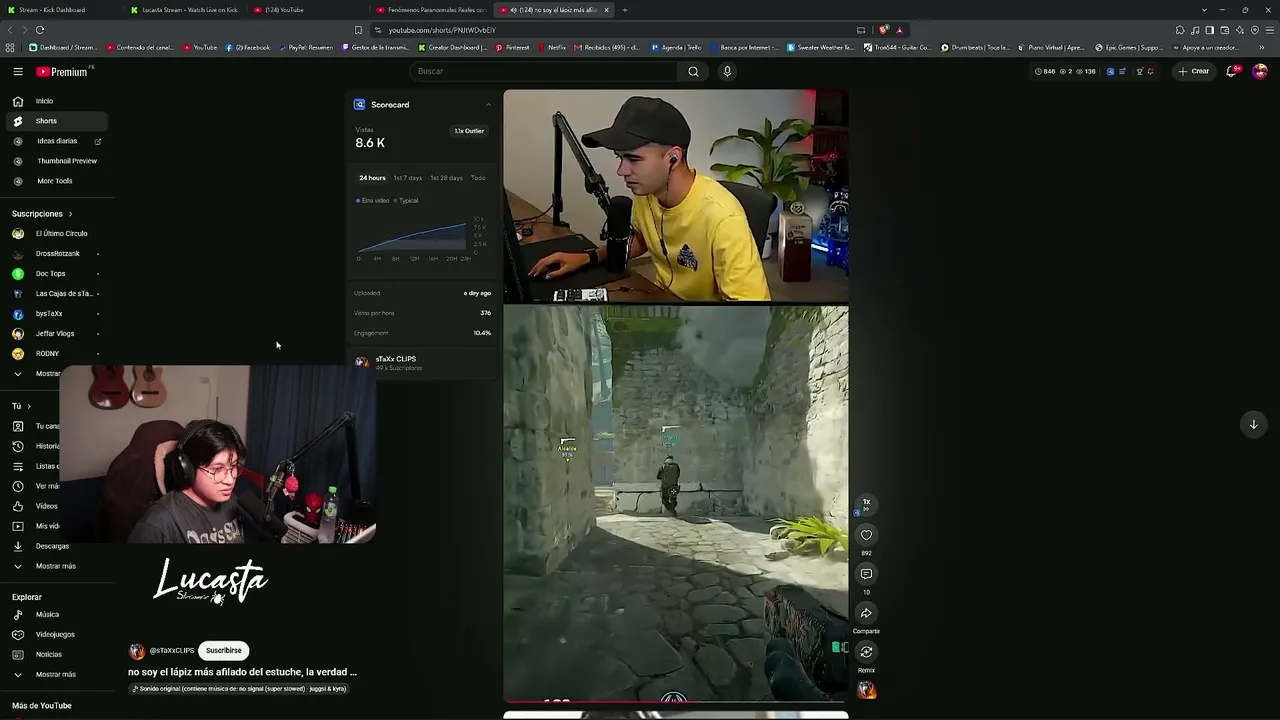Viewport: 1280px width, 720px height.
Task: Click the YouTube search input field
Action: pyautogui.click(x=545, y=71)
